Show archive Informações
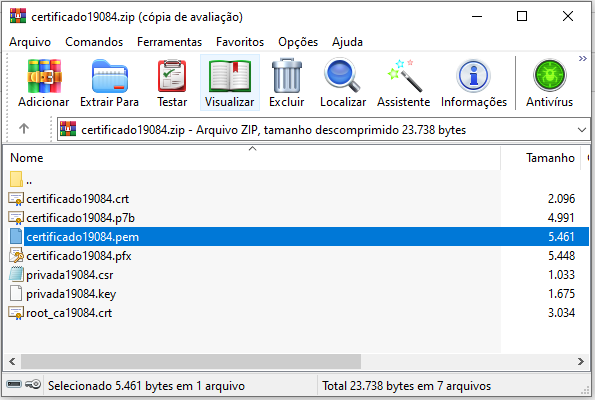This screenshot has height=400, width=595. (x=474, y=83)
